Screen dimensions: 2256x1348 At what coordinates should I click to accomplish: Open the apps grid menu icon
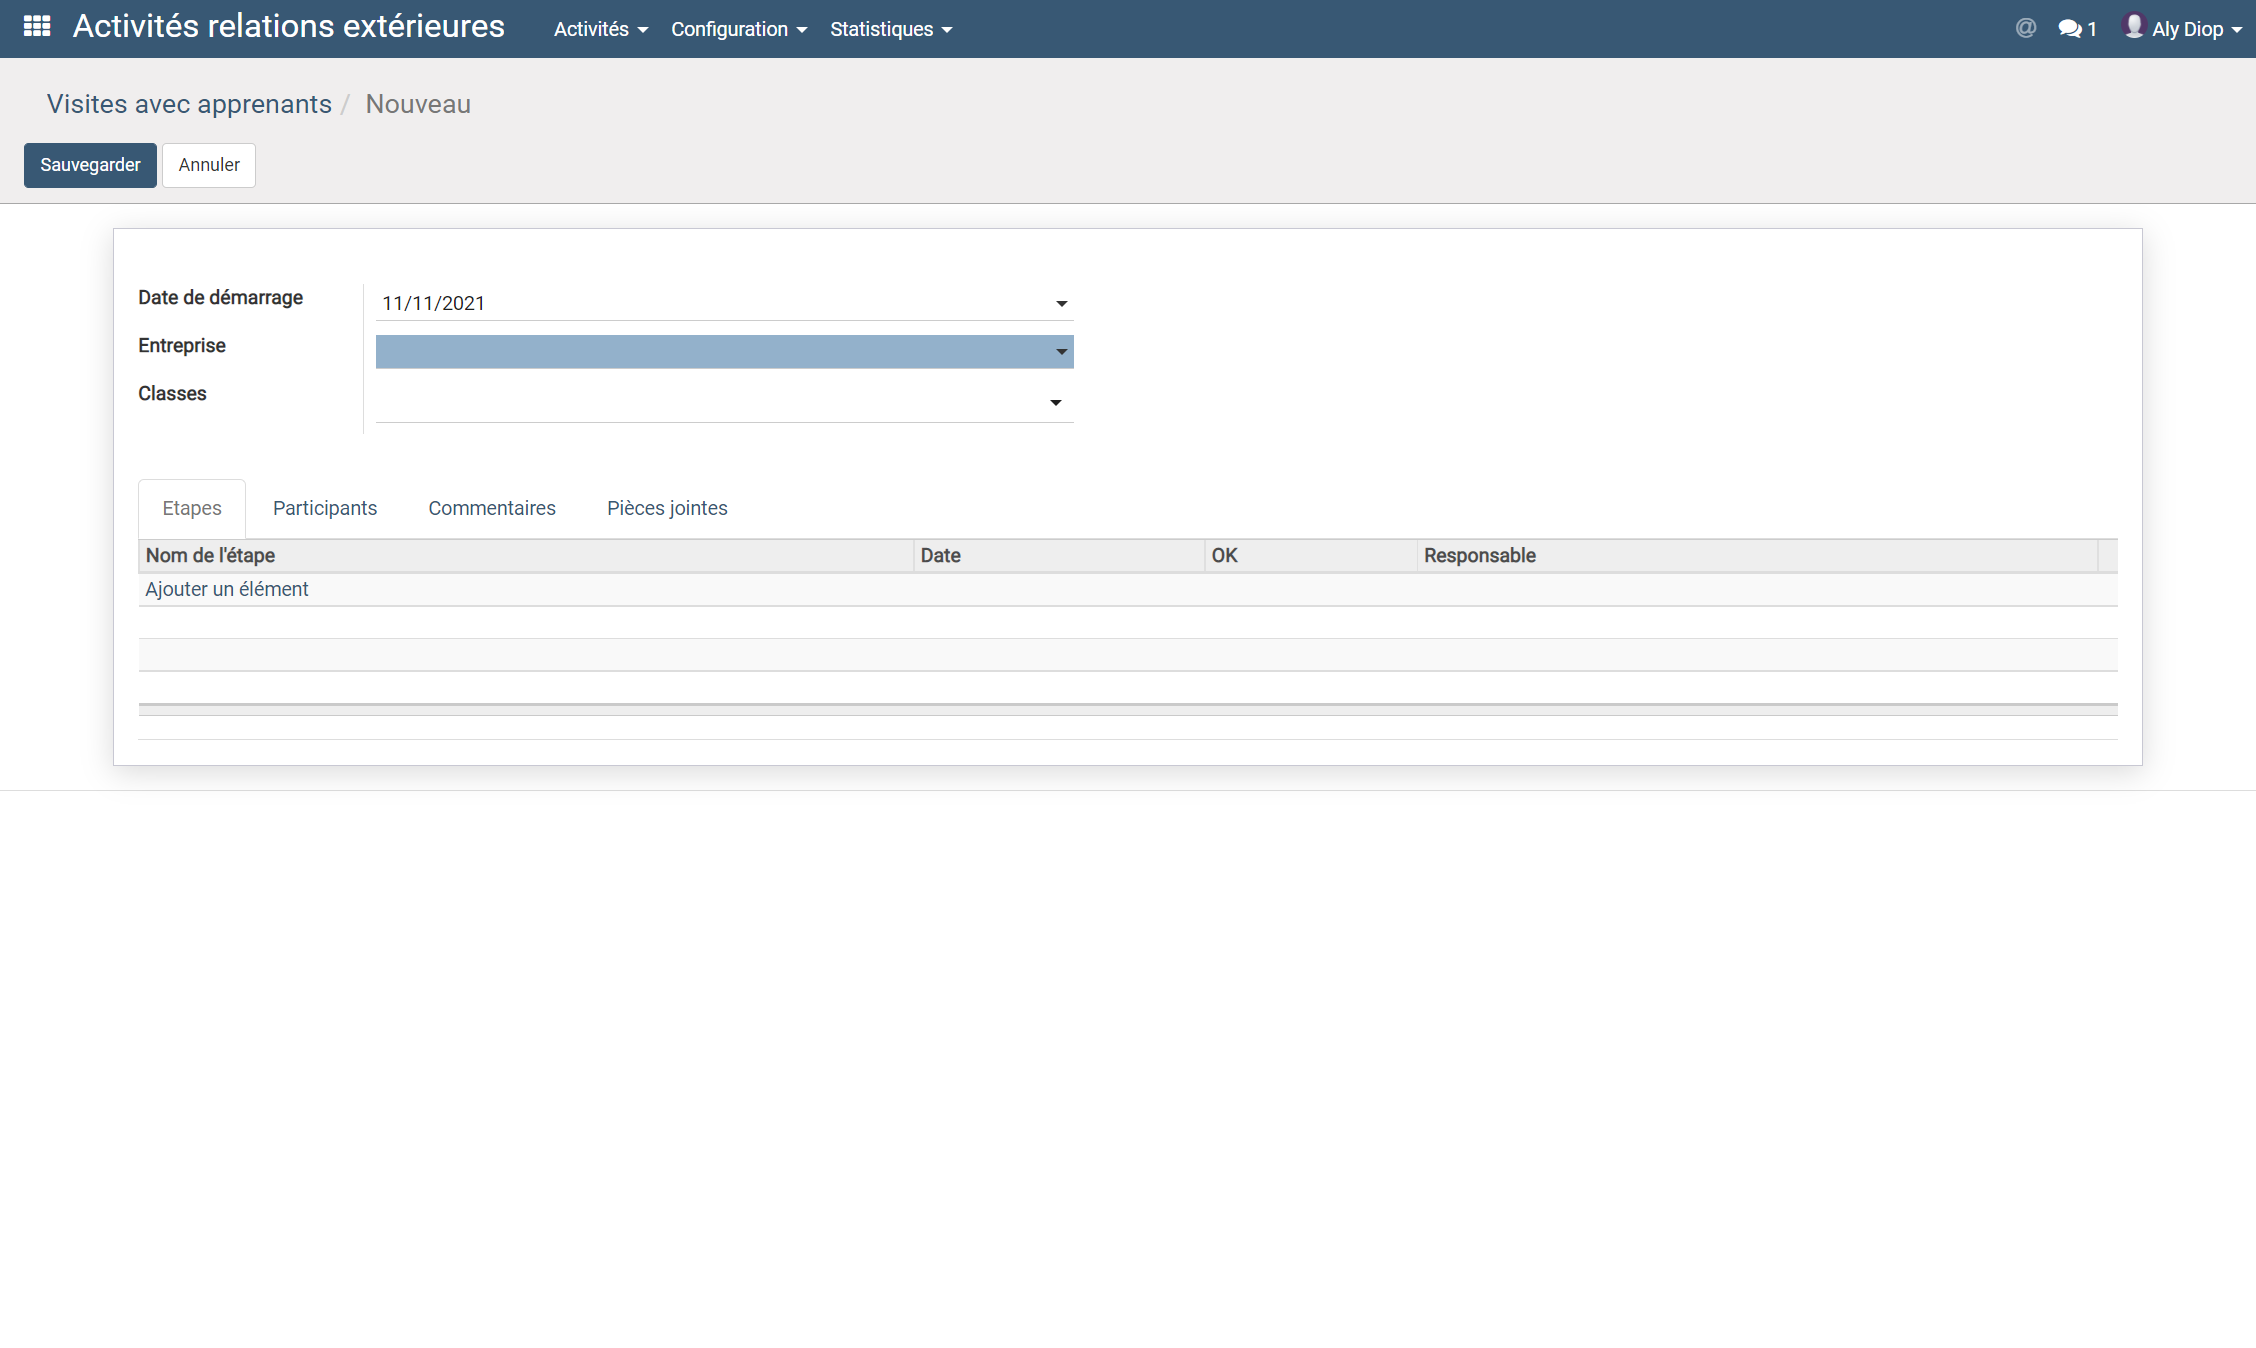pos(37,26)
